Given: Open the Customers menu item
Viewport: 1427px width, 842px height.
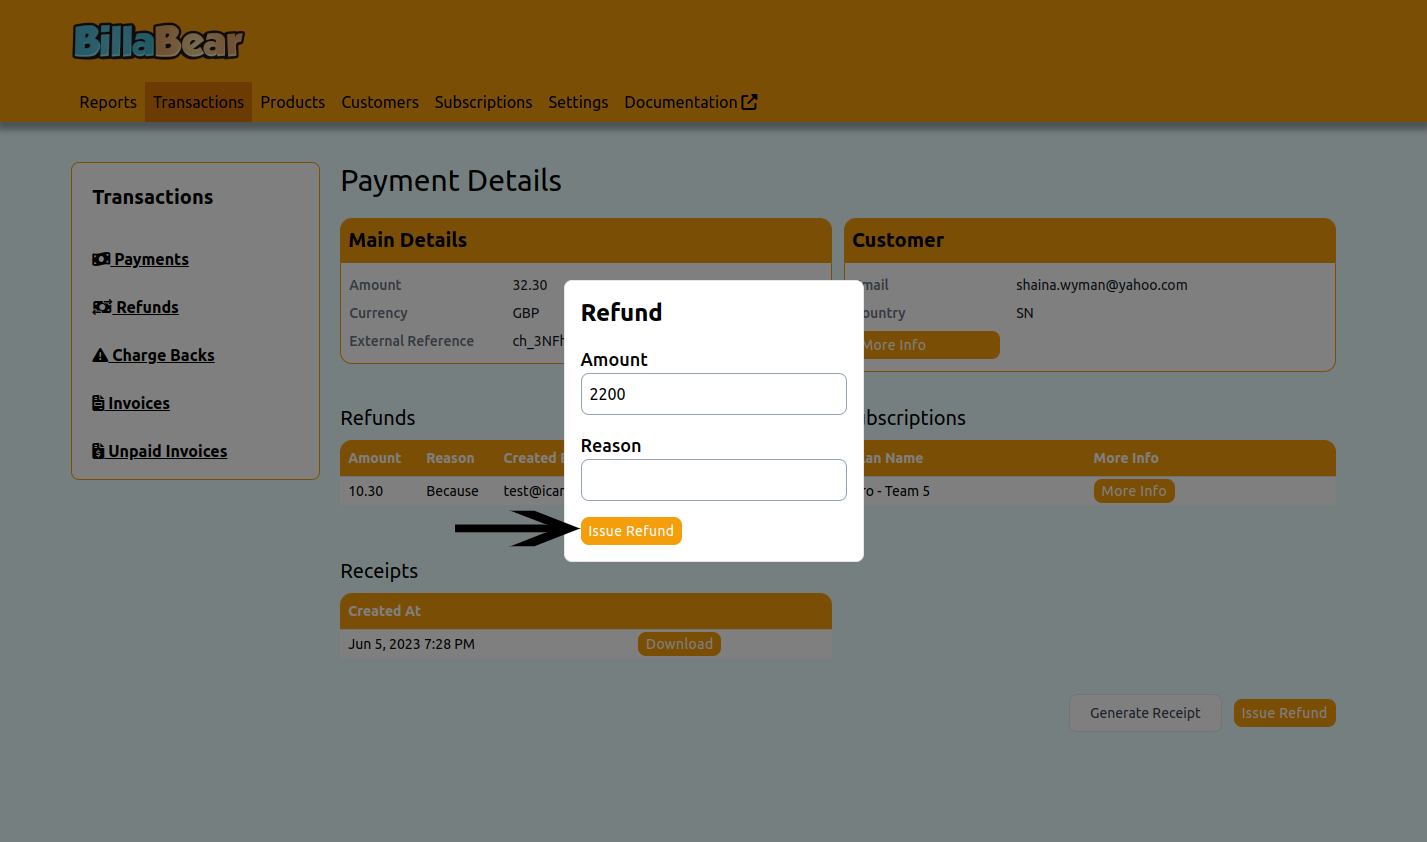Looking at the screenshot, I should (x=380, y=102).
